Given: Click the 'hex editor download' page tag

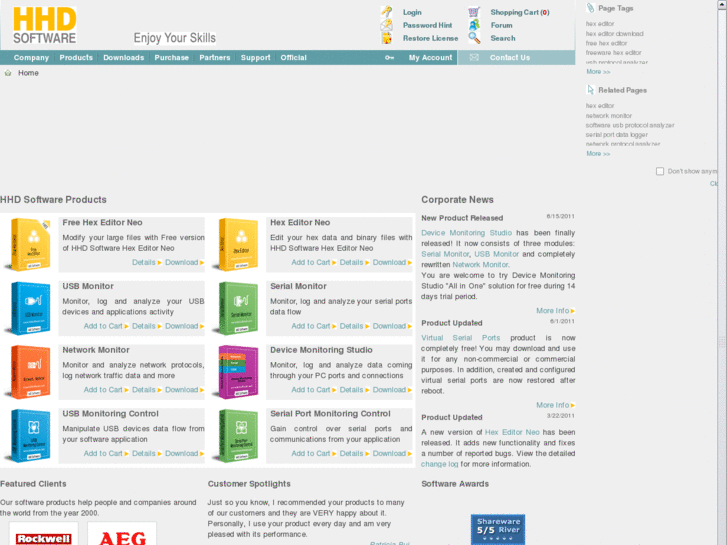Looking at the screenshot, I should 614,33.
